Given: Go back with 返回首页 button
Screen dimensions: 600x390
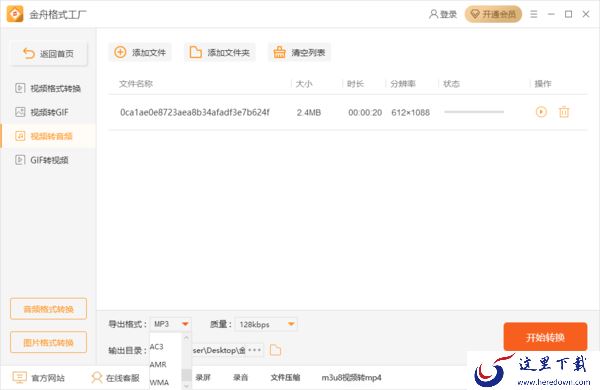Looking at the screenshot, I should pyautogui.click(x=49, y=54).
